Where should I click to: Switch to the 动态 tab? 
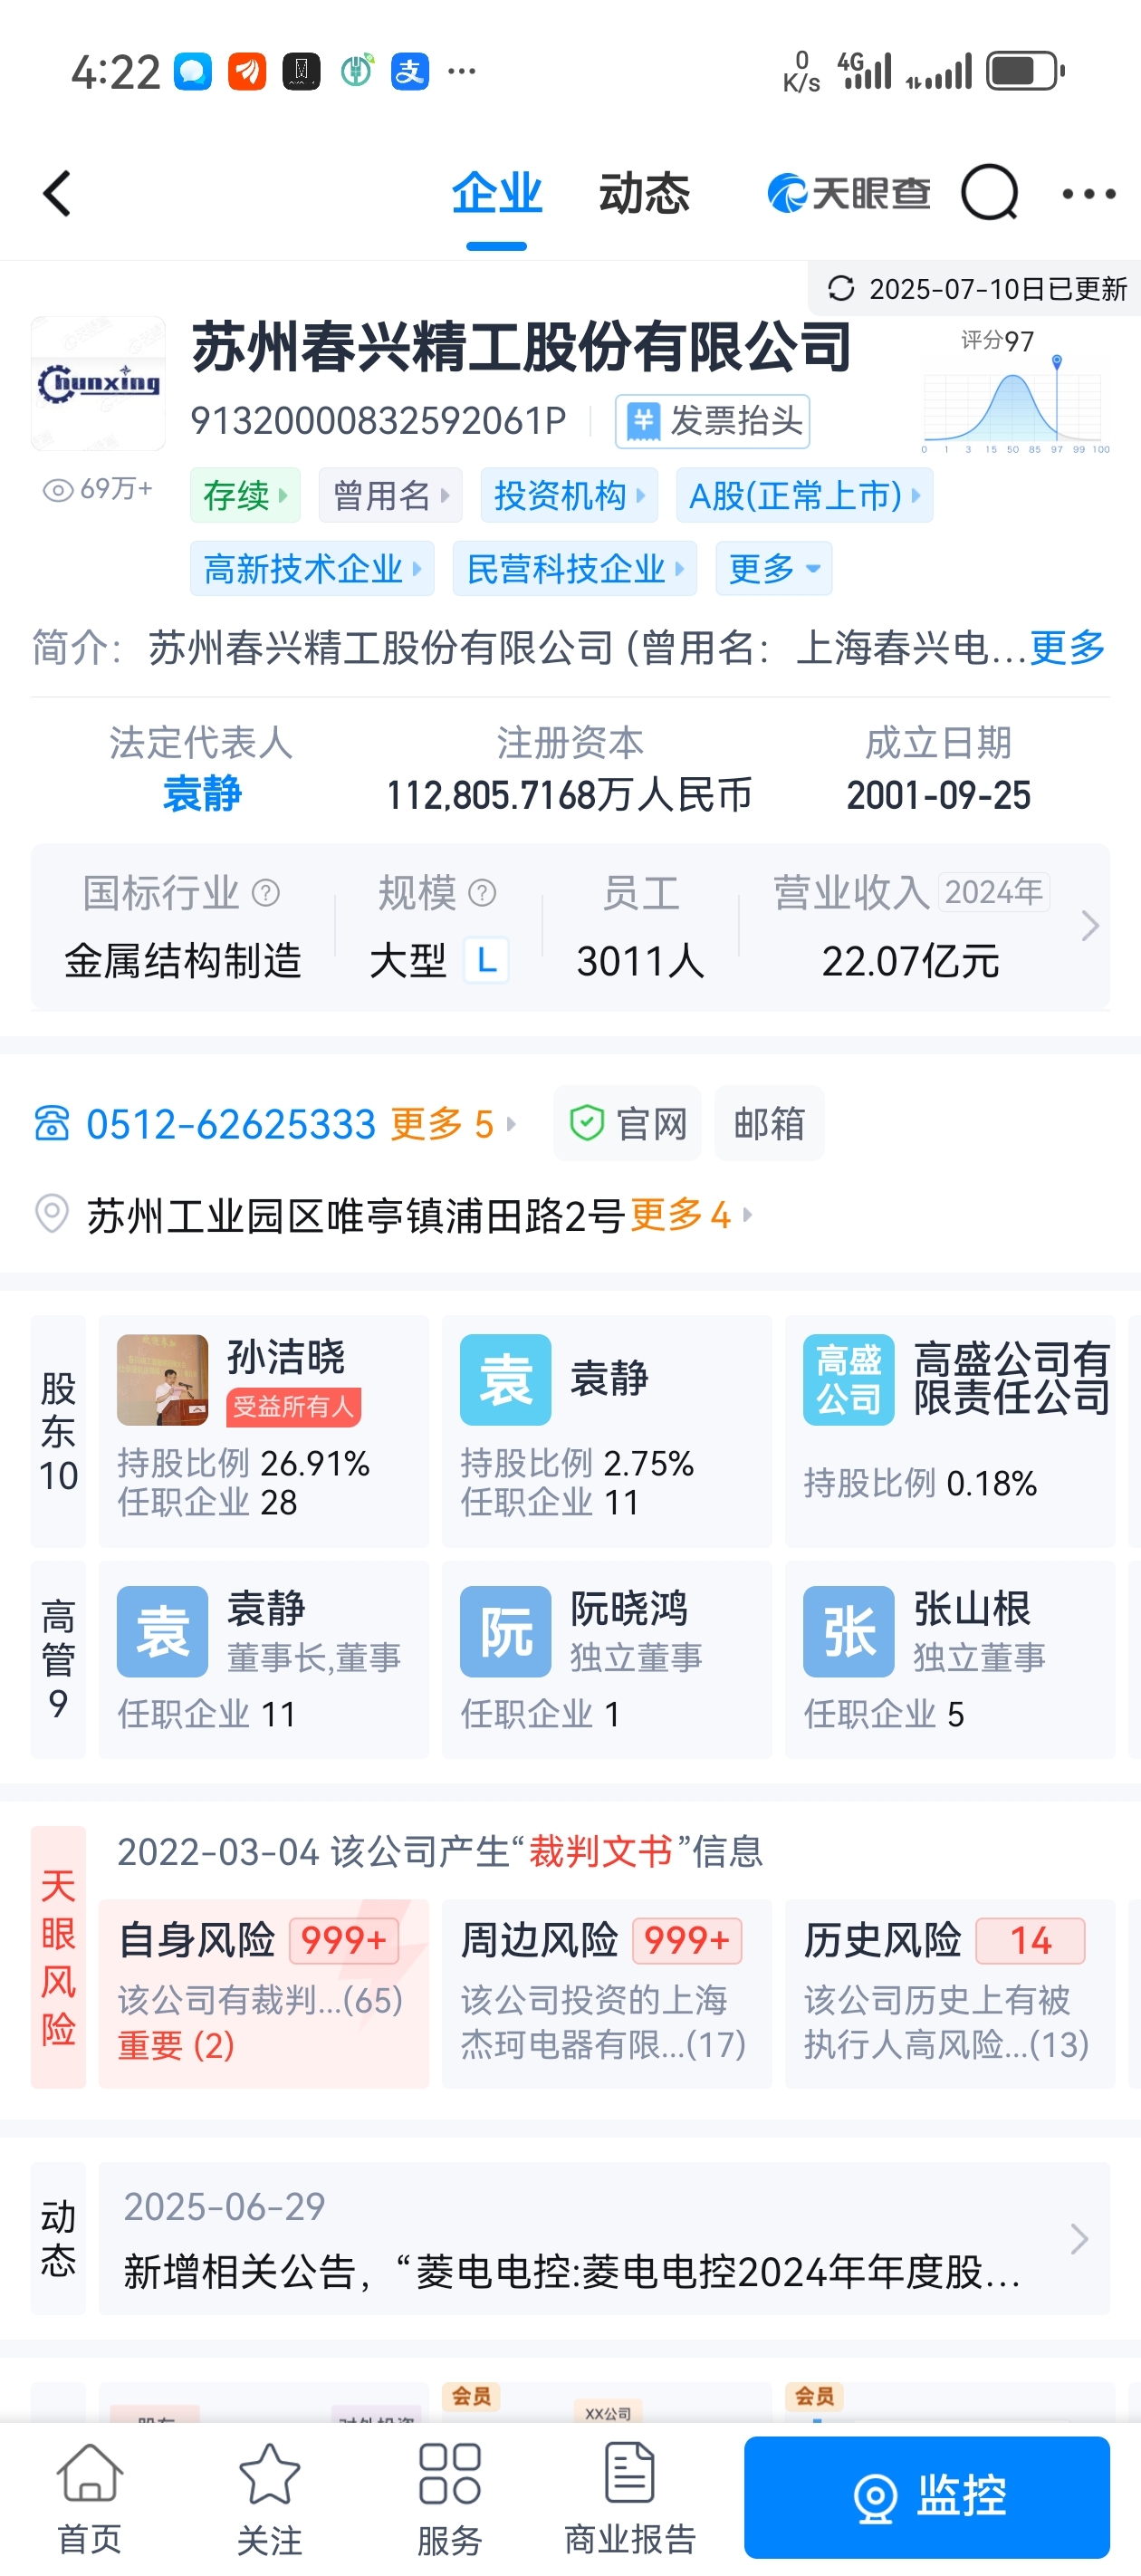click(x=644, y=192)
